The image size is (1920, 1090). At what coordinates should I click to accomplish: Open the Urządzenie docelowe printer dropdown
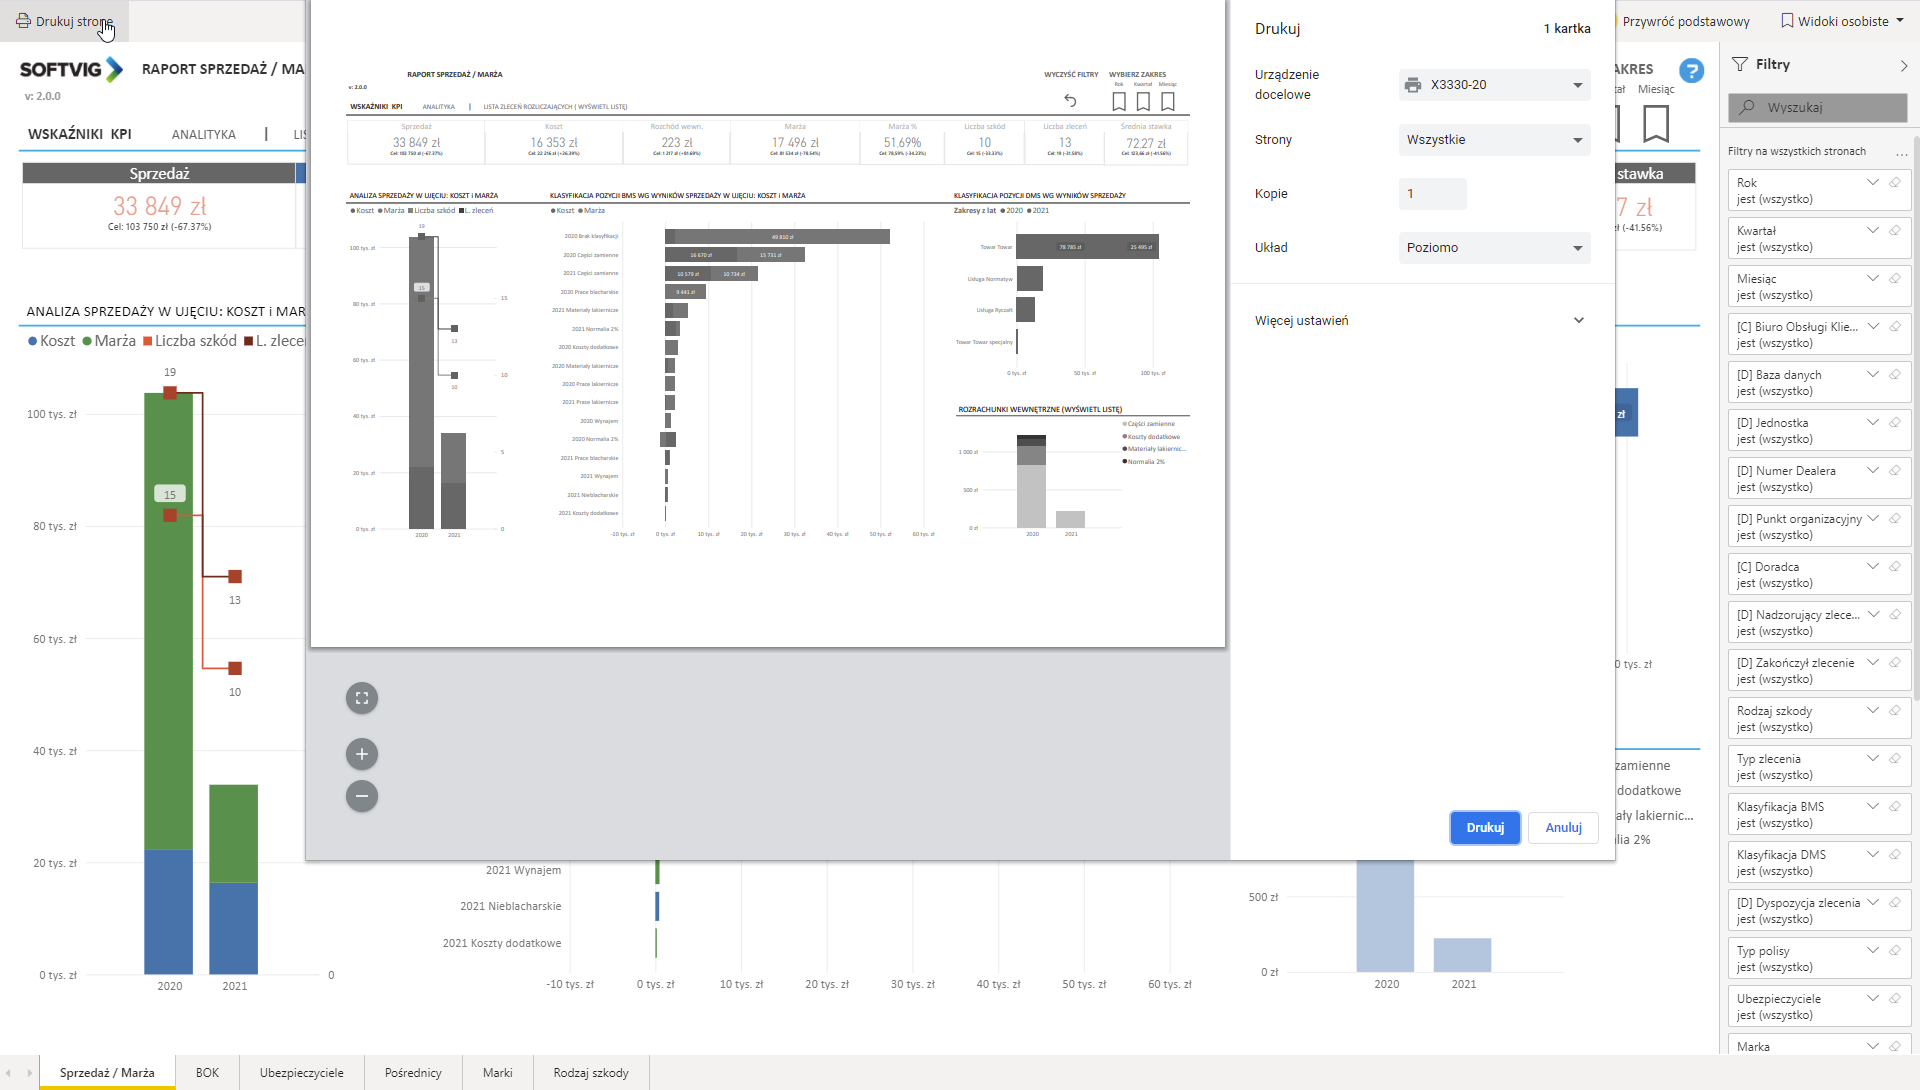pyautogui.click(x=1494, y=85)
